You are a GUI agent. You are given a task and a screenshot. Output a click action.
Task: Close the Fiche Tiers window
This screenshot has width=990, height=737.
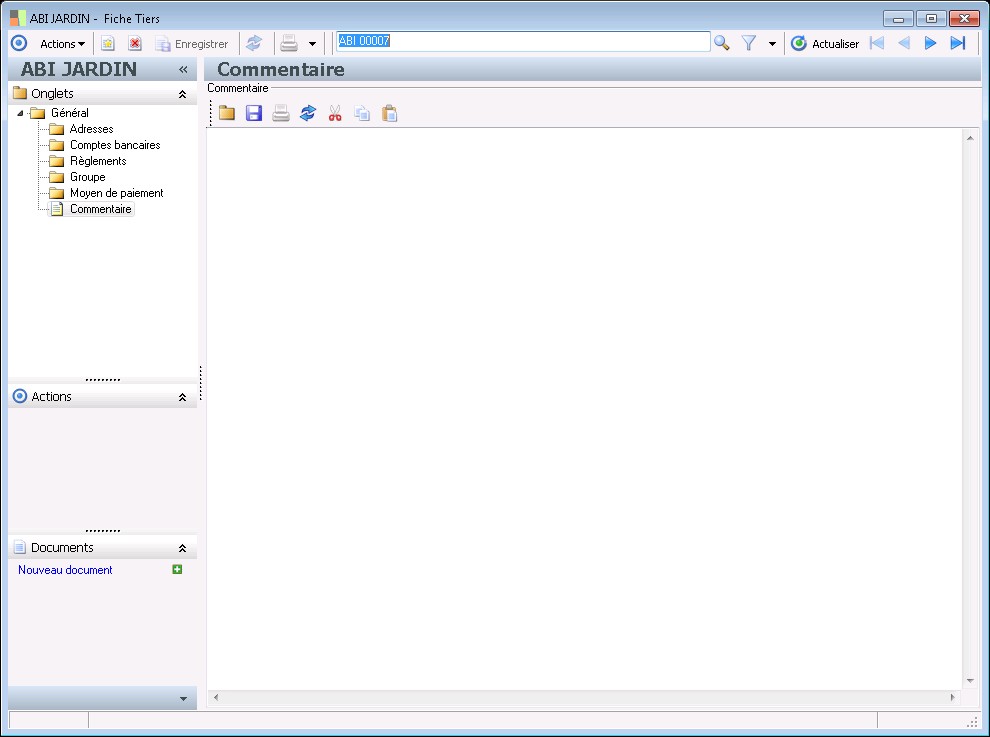pyautogui.click(x=964, y=18)
